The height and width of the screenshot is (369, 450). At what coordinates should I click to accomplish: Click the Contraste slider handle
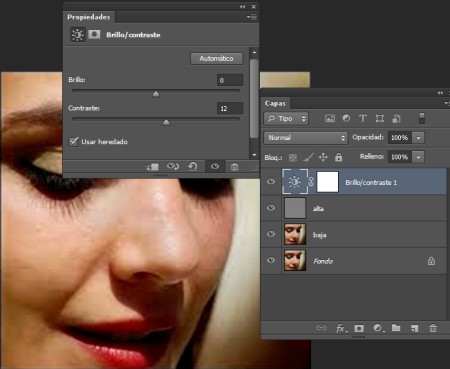tap(166, 123)
